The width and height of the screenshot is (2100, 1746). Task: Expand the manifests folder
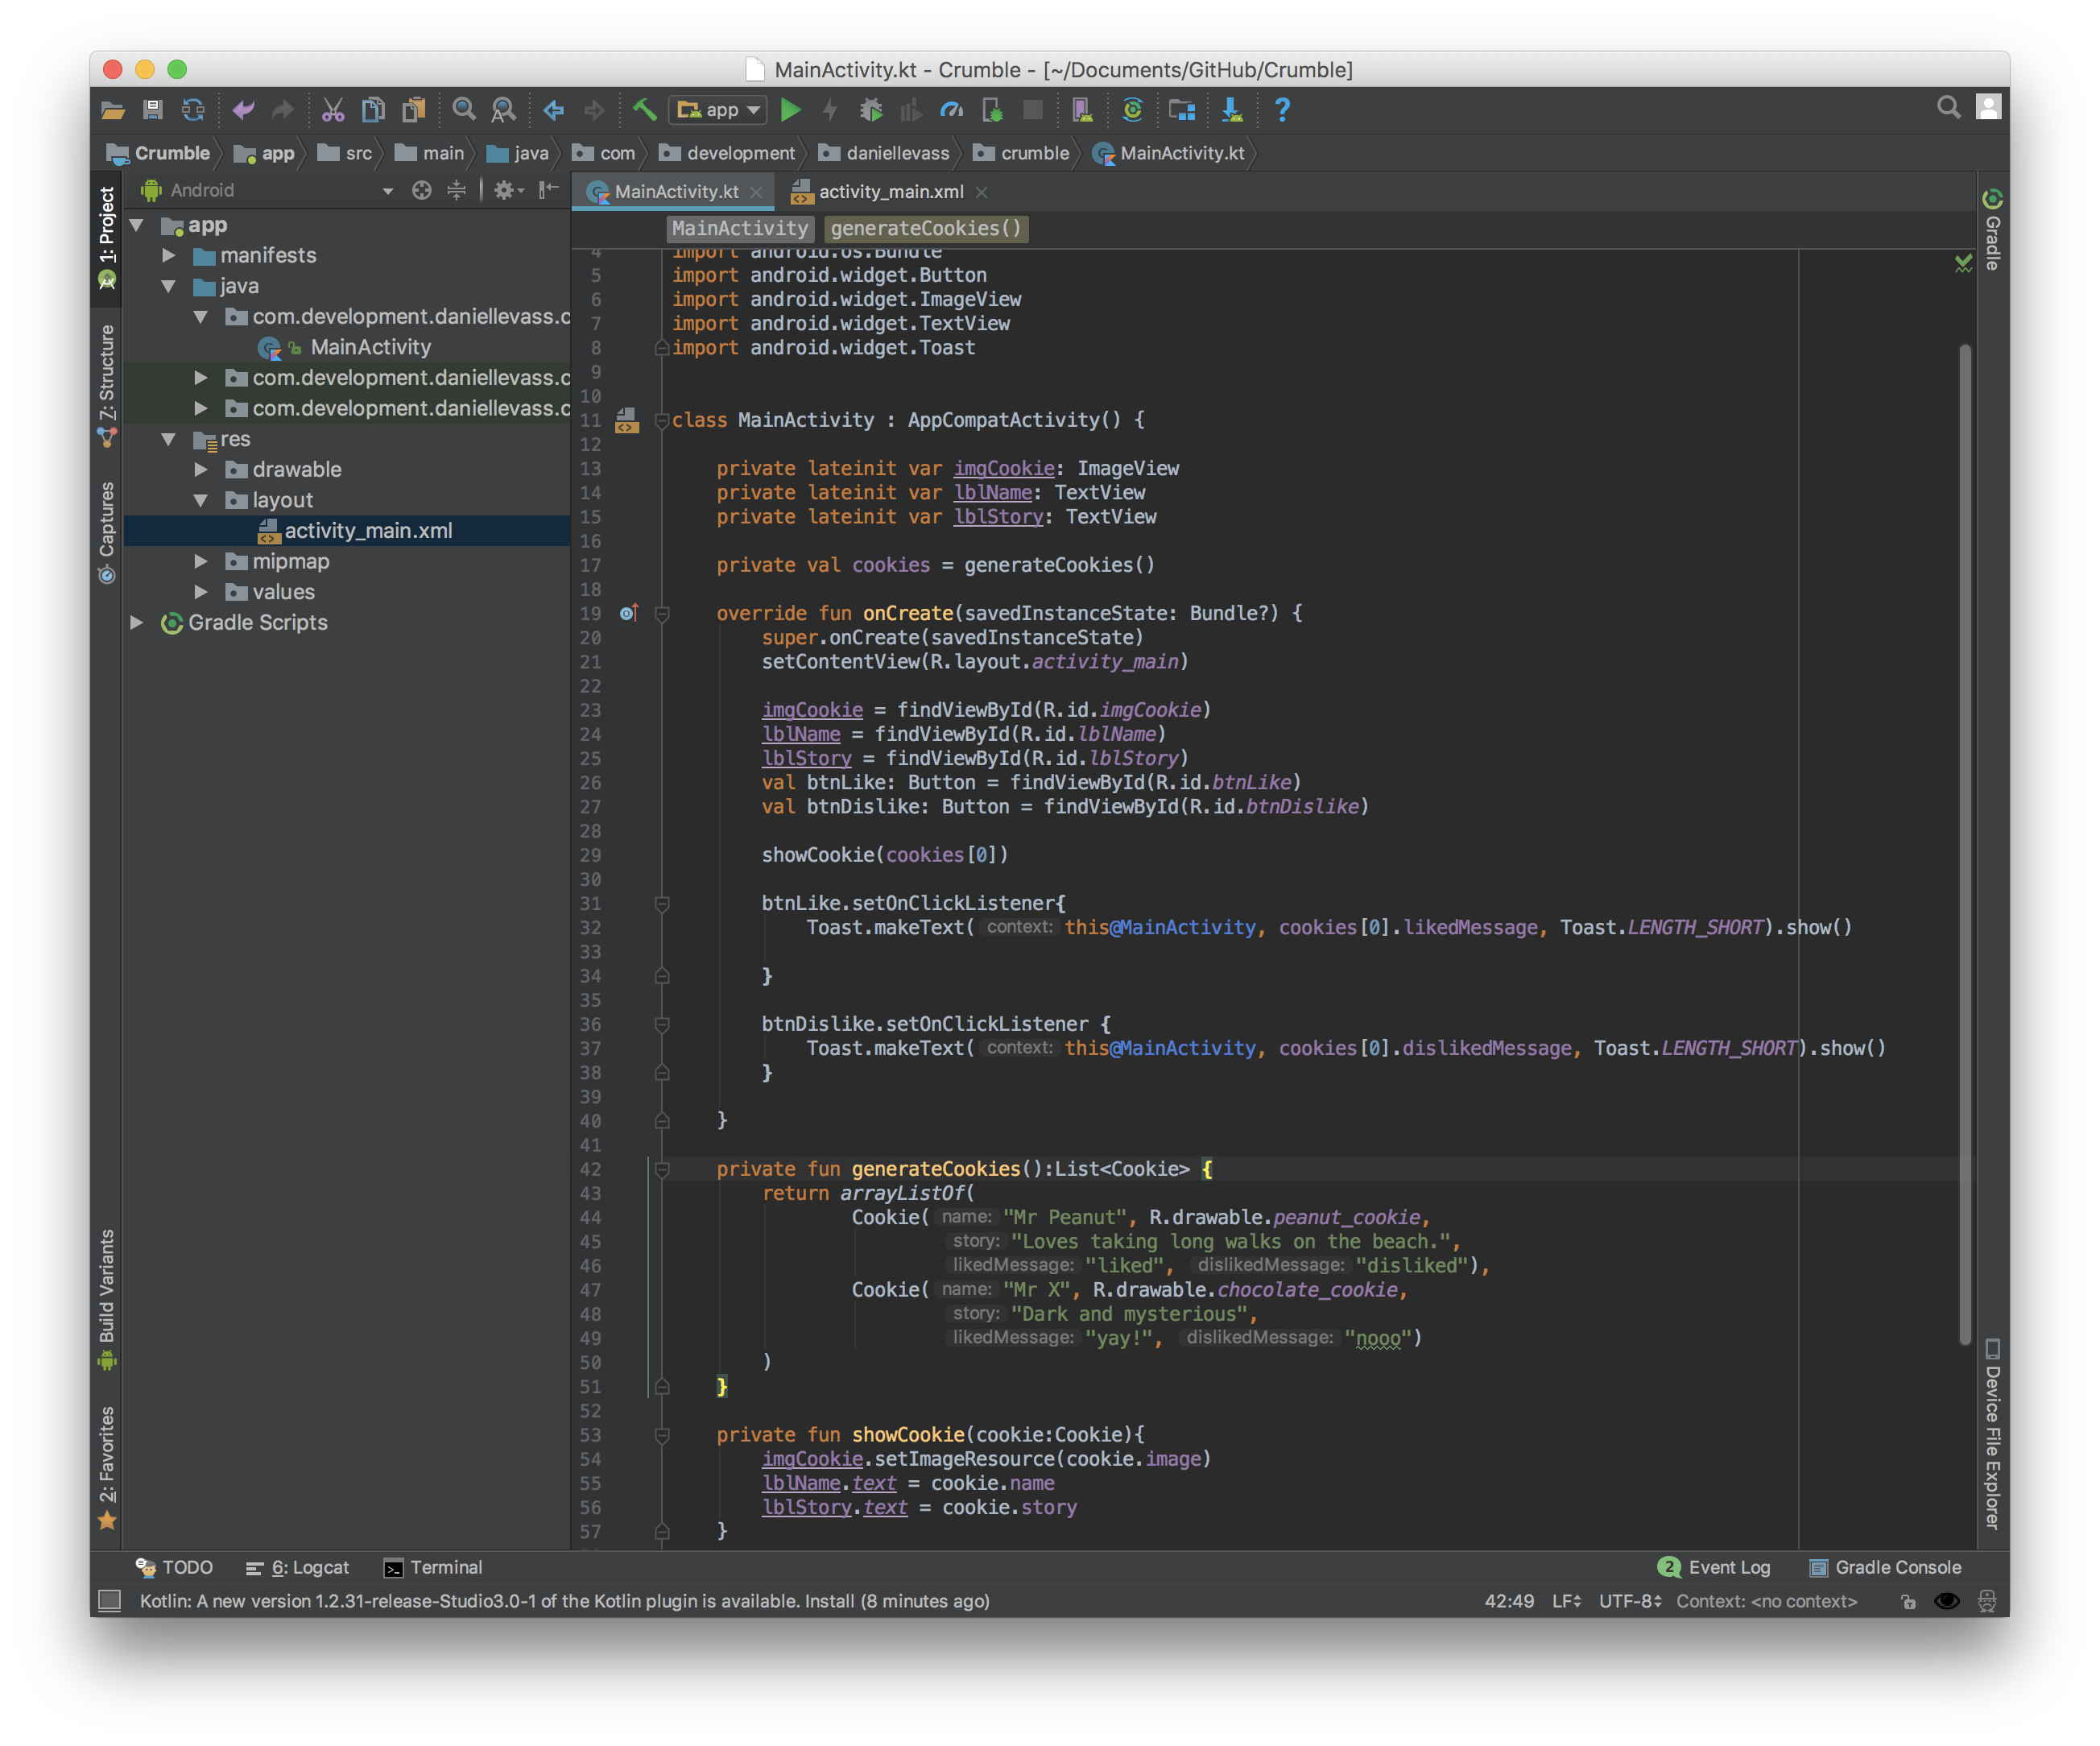pos(169,256)
